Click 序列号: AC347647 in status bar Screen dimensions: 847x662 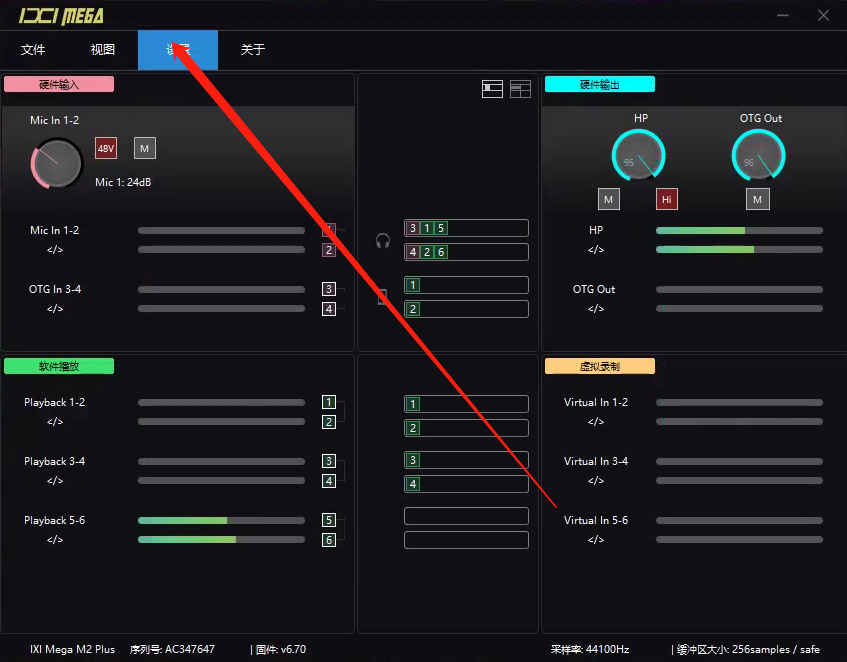[172, 649]
